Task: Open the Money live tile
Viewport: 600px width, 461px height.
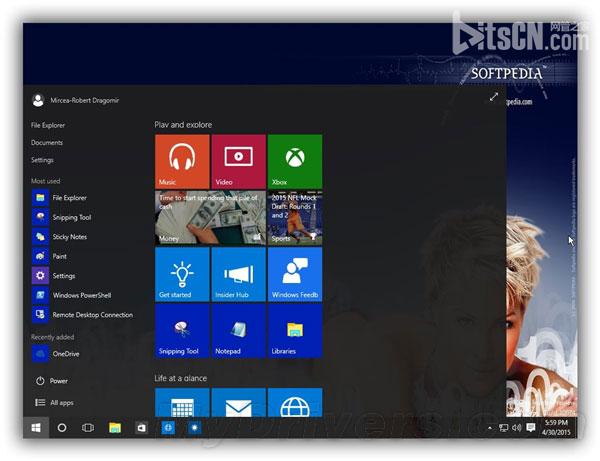Action: [210, 218]
